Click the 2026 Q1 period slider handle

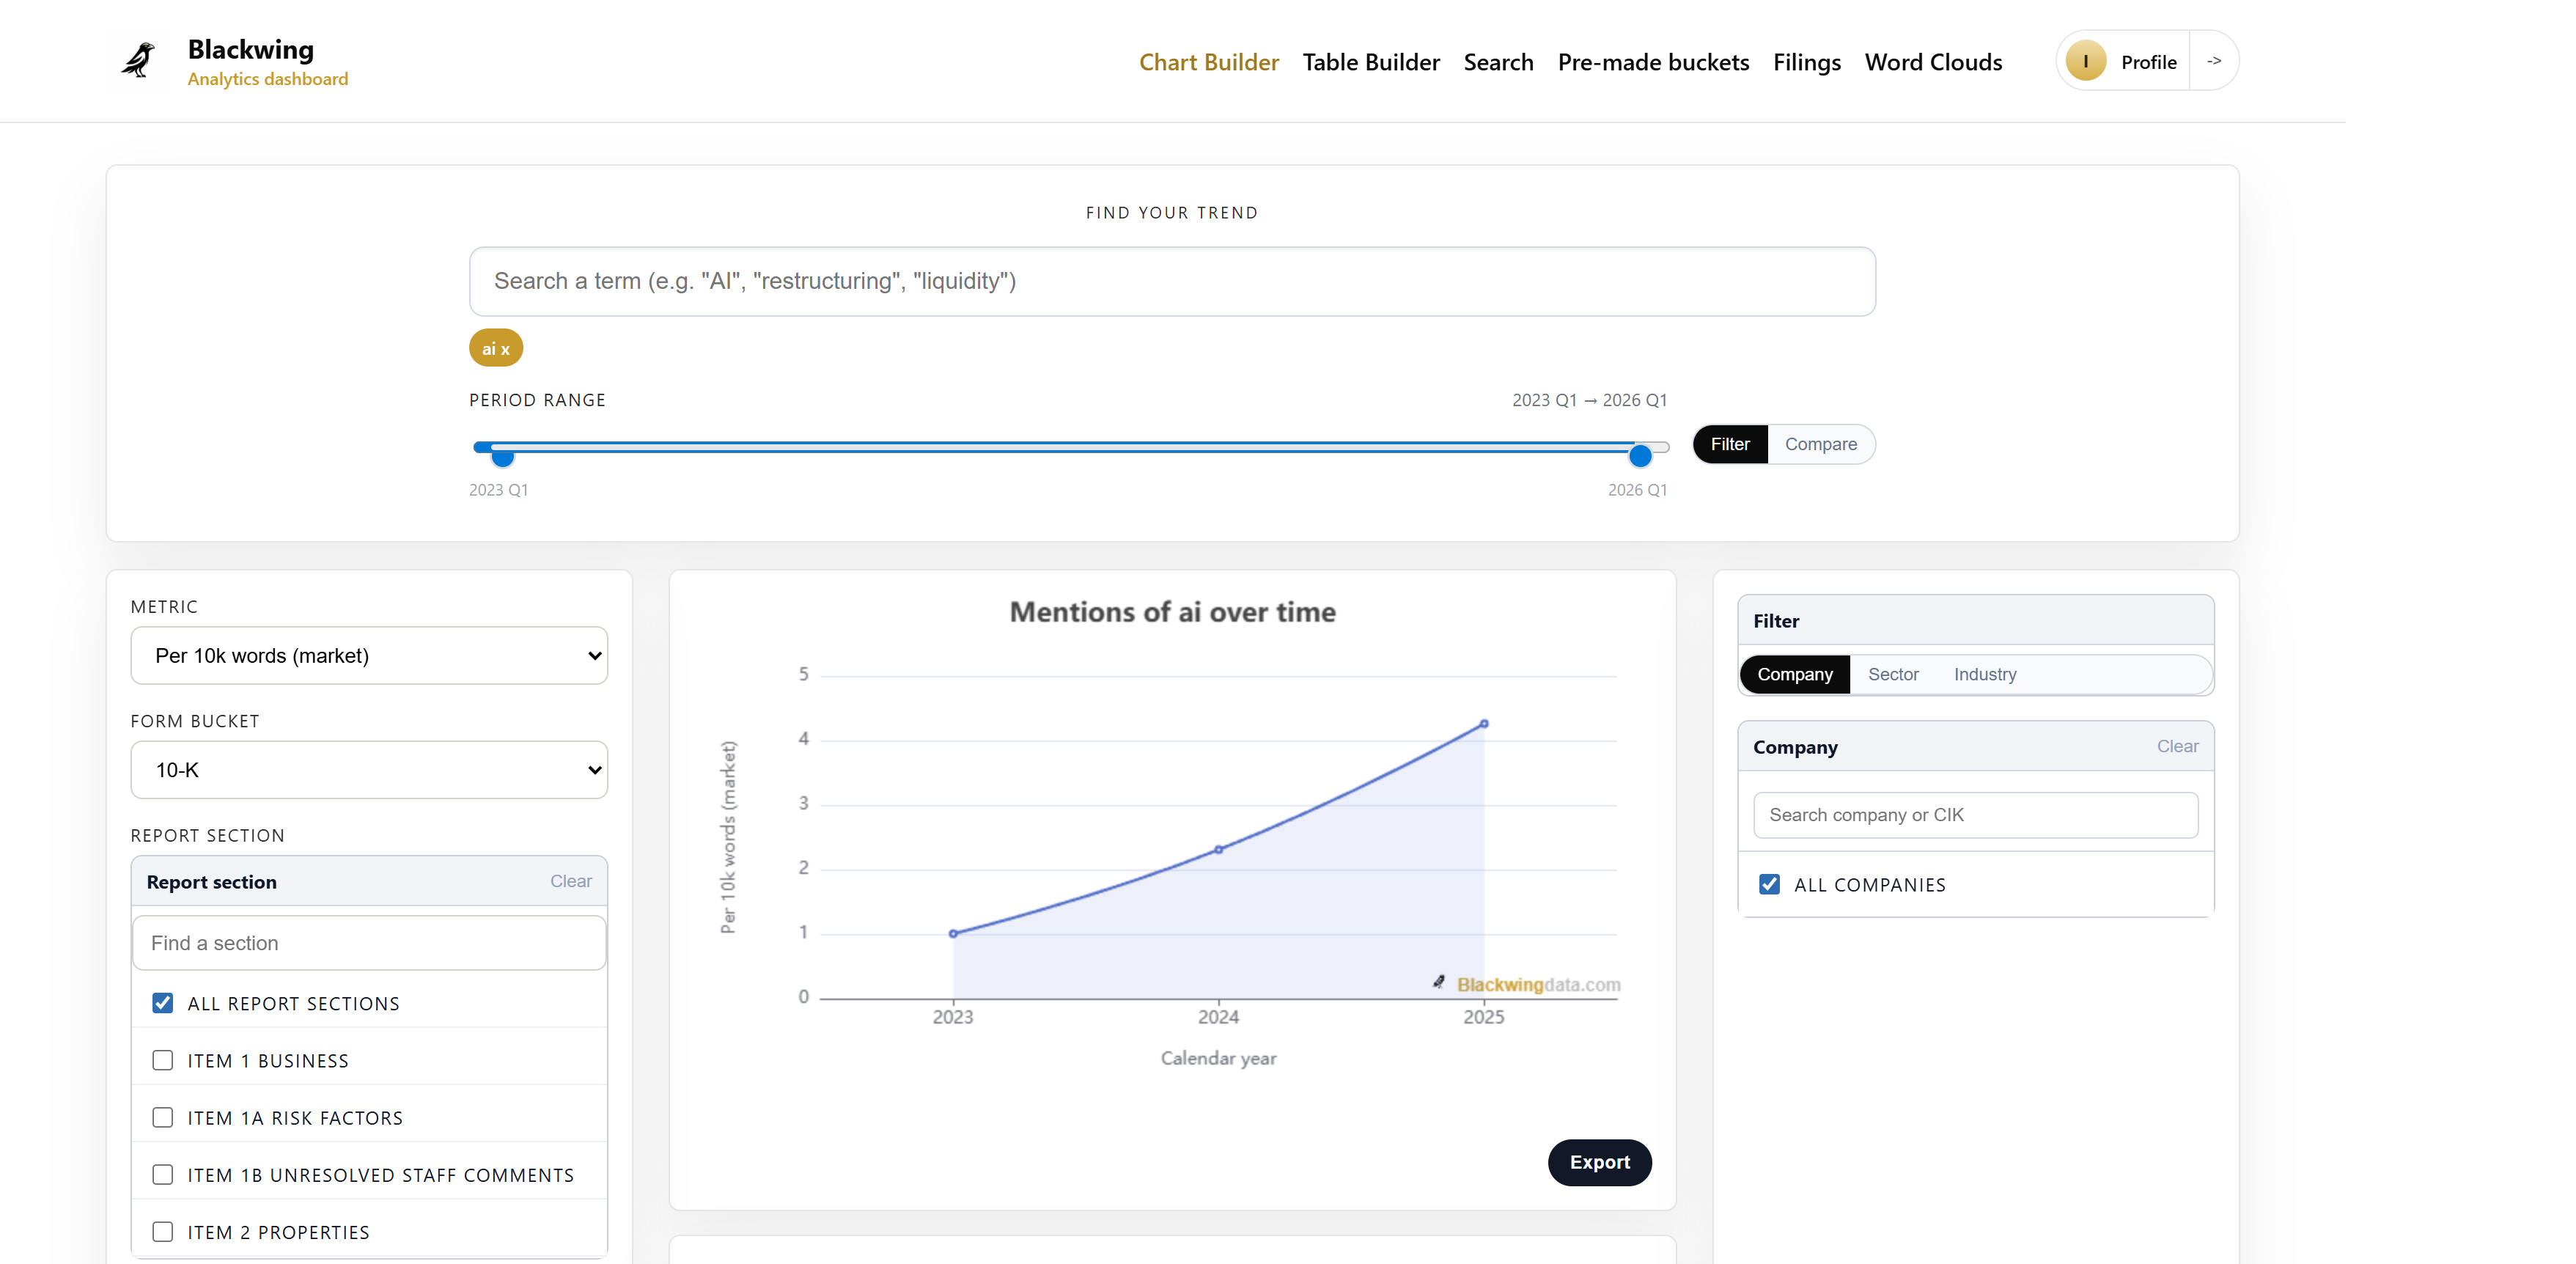1640,456
